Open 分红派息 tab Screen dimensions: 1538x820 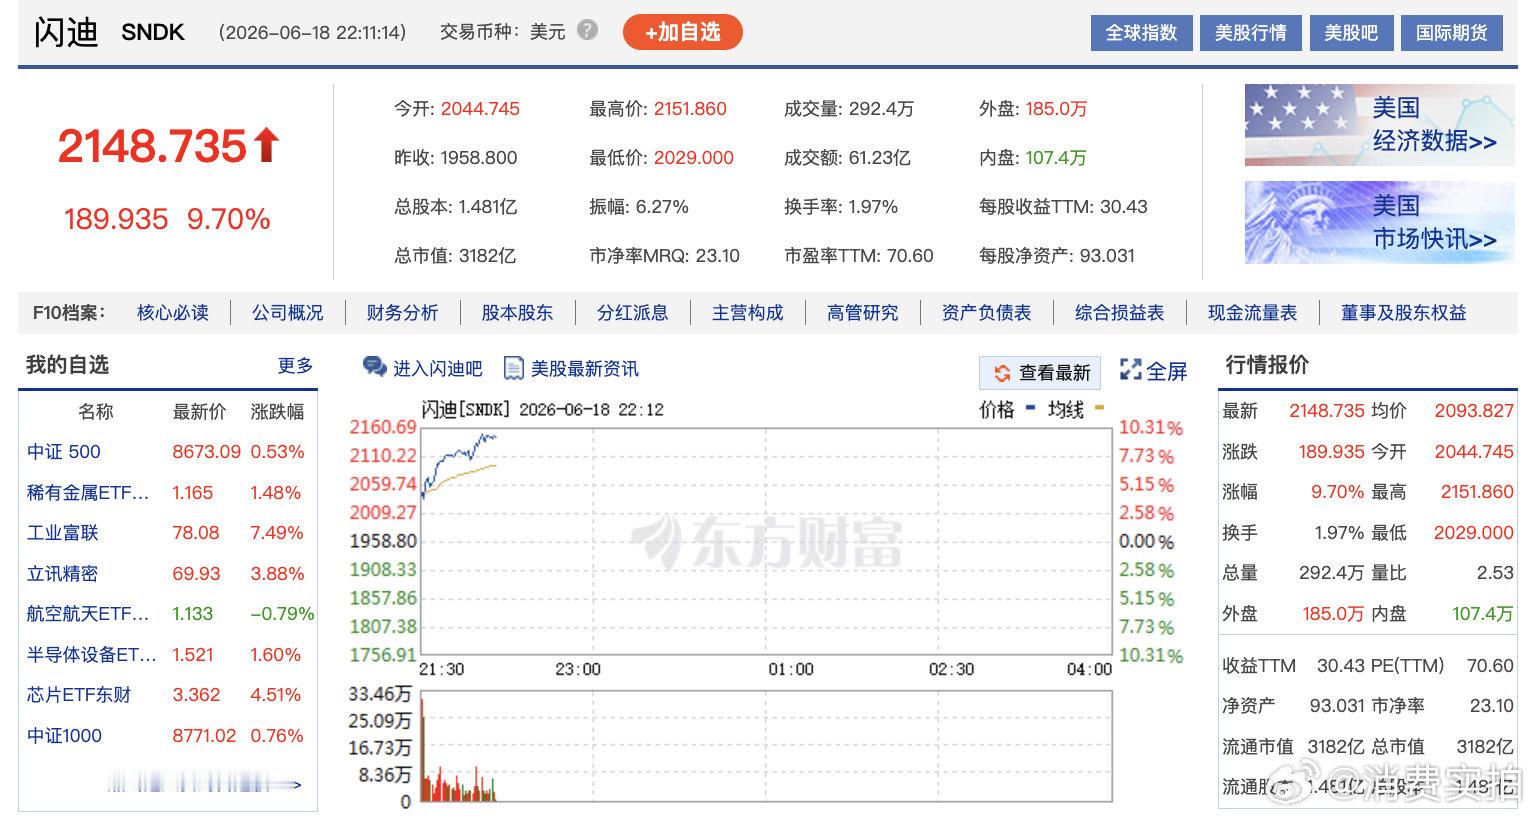pos(632,313)
